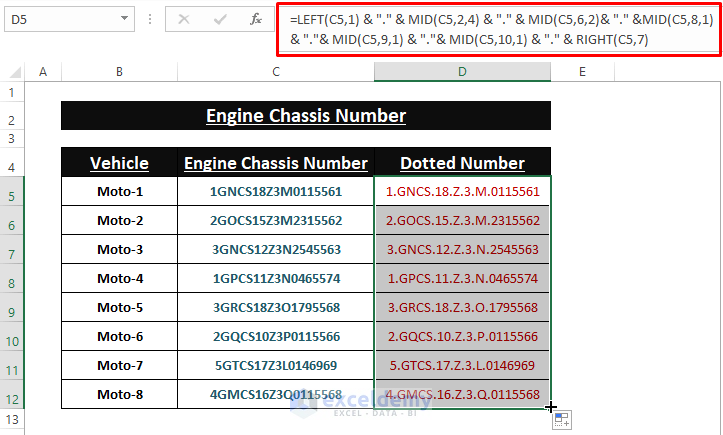Select column B header
This screenshot has height=435, width=723.
click(119, 72)
